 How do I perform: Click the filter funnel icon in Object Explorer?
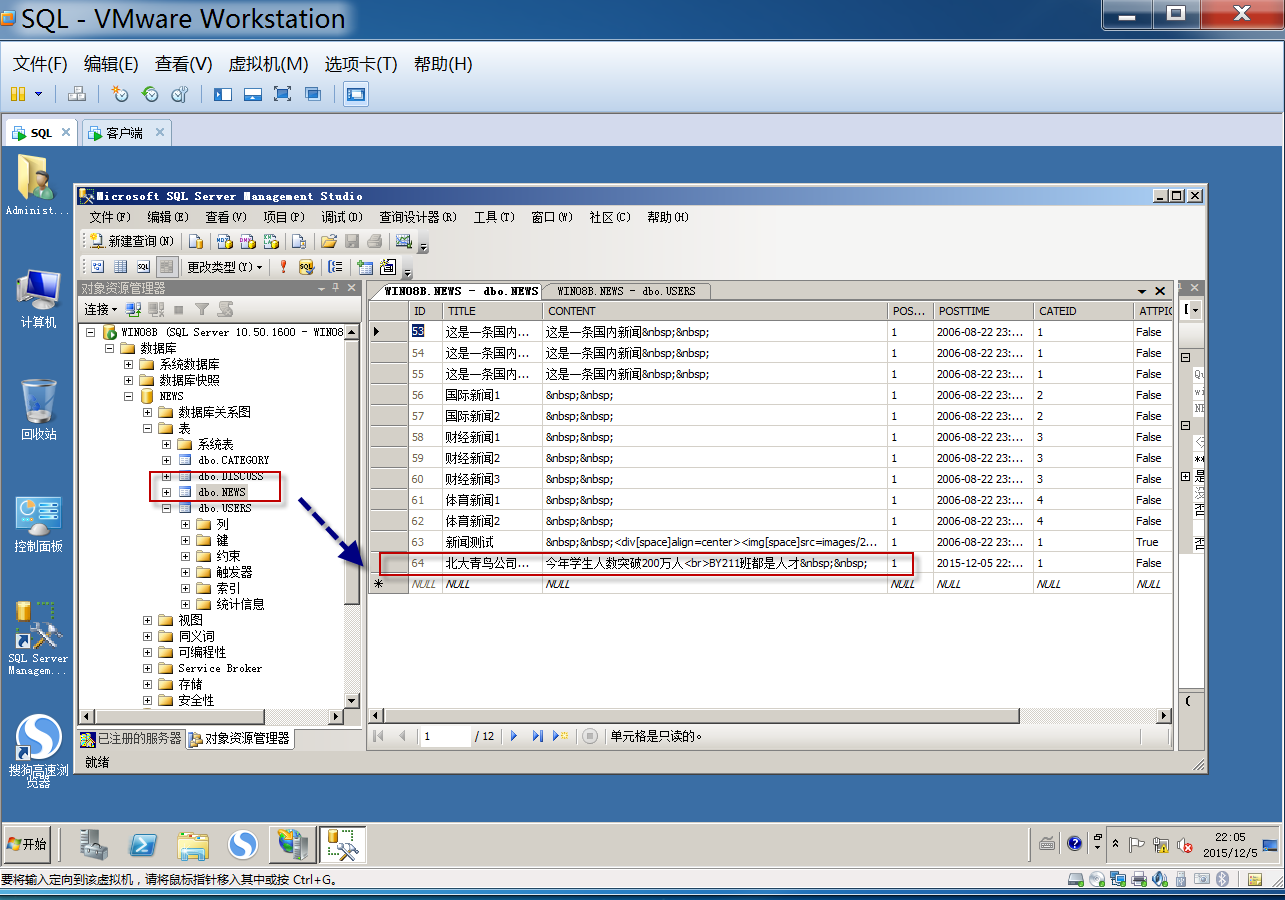coord(202,310)
